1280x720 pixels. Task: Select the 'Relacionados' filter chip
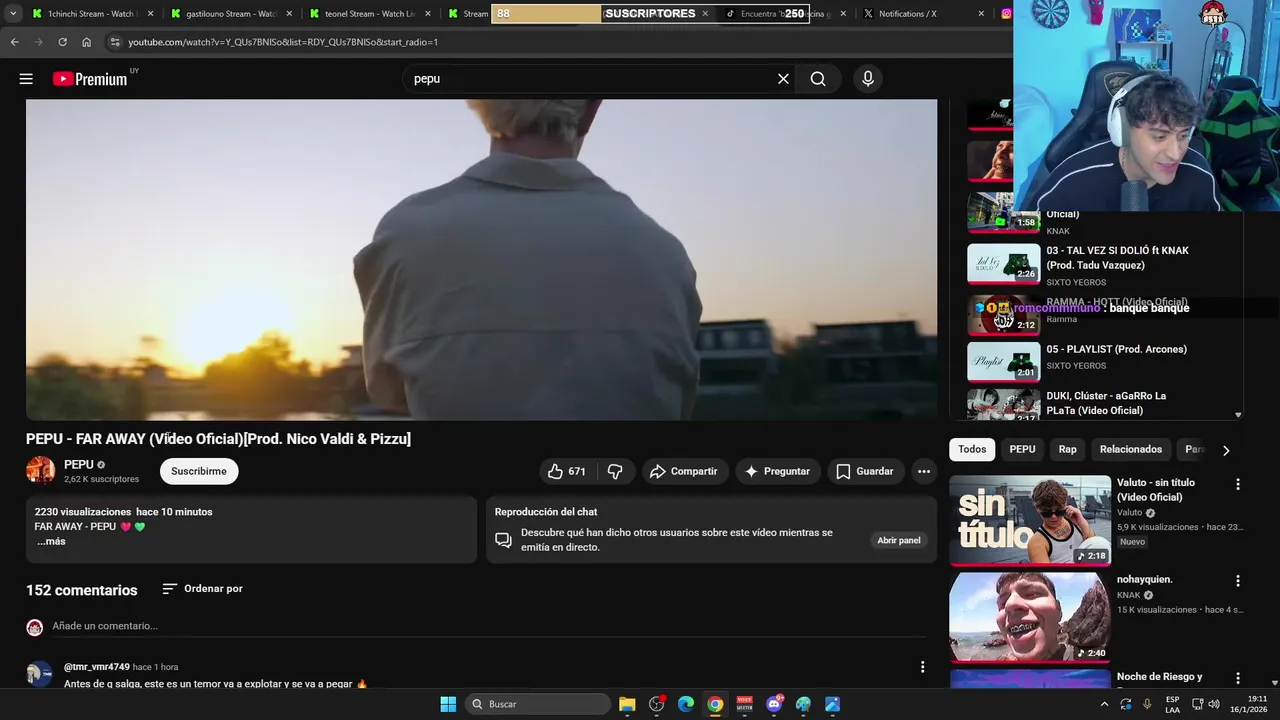(1131, 450)
